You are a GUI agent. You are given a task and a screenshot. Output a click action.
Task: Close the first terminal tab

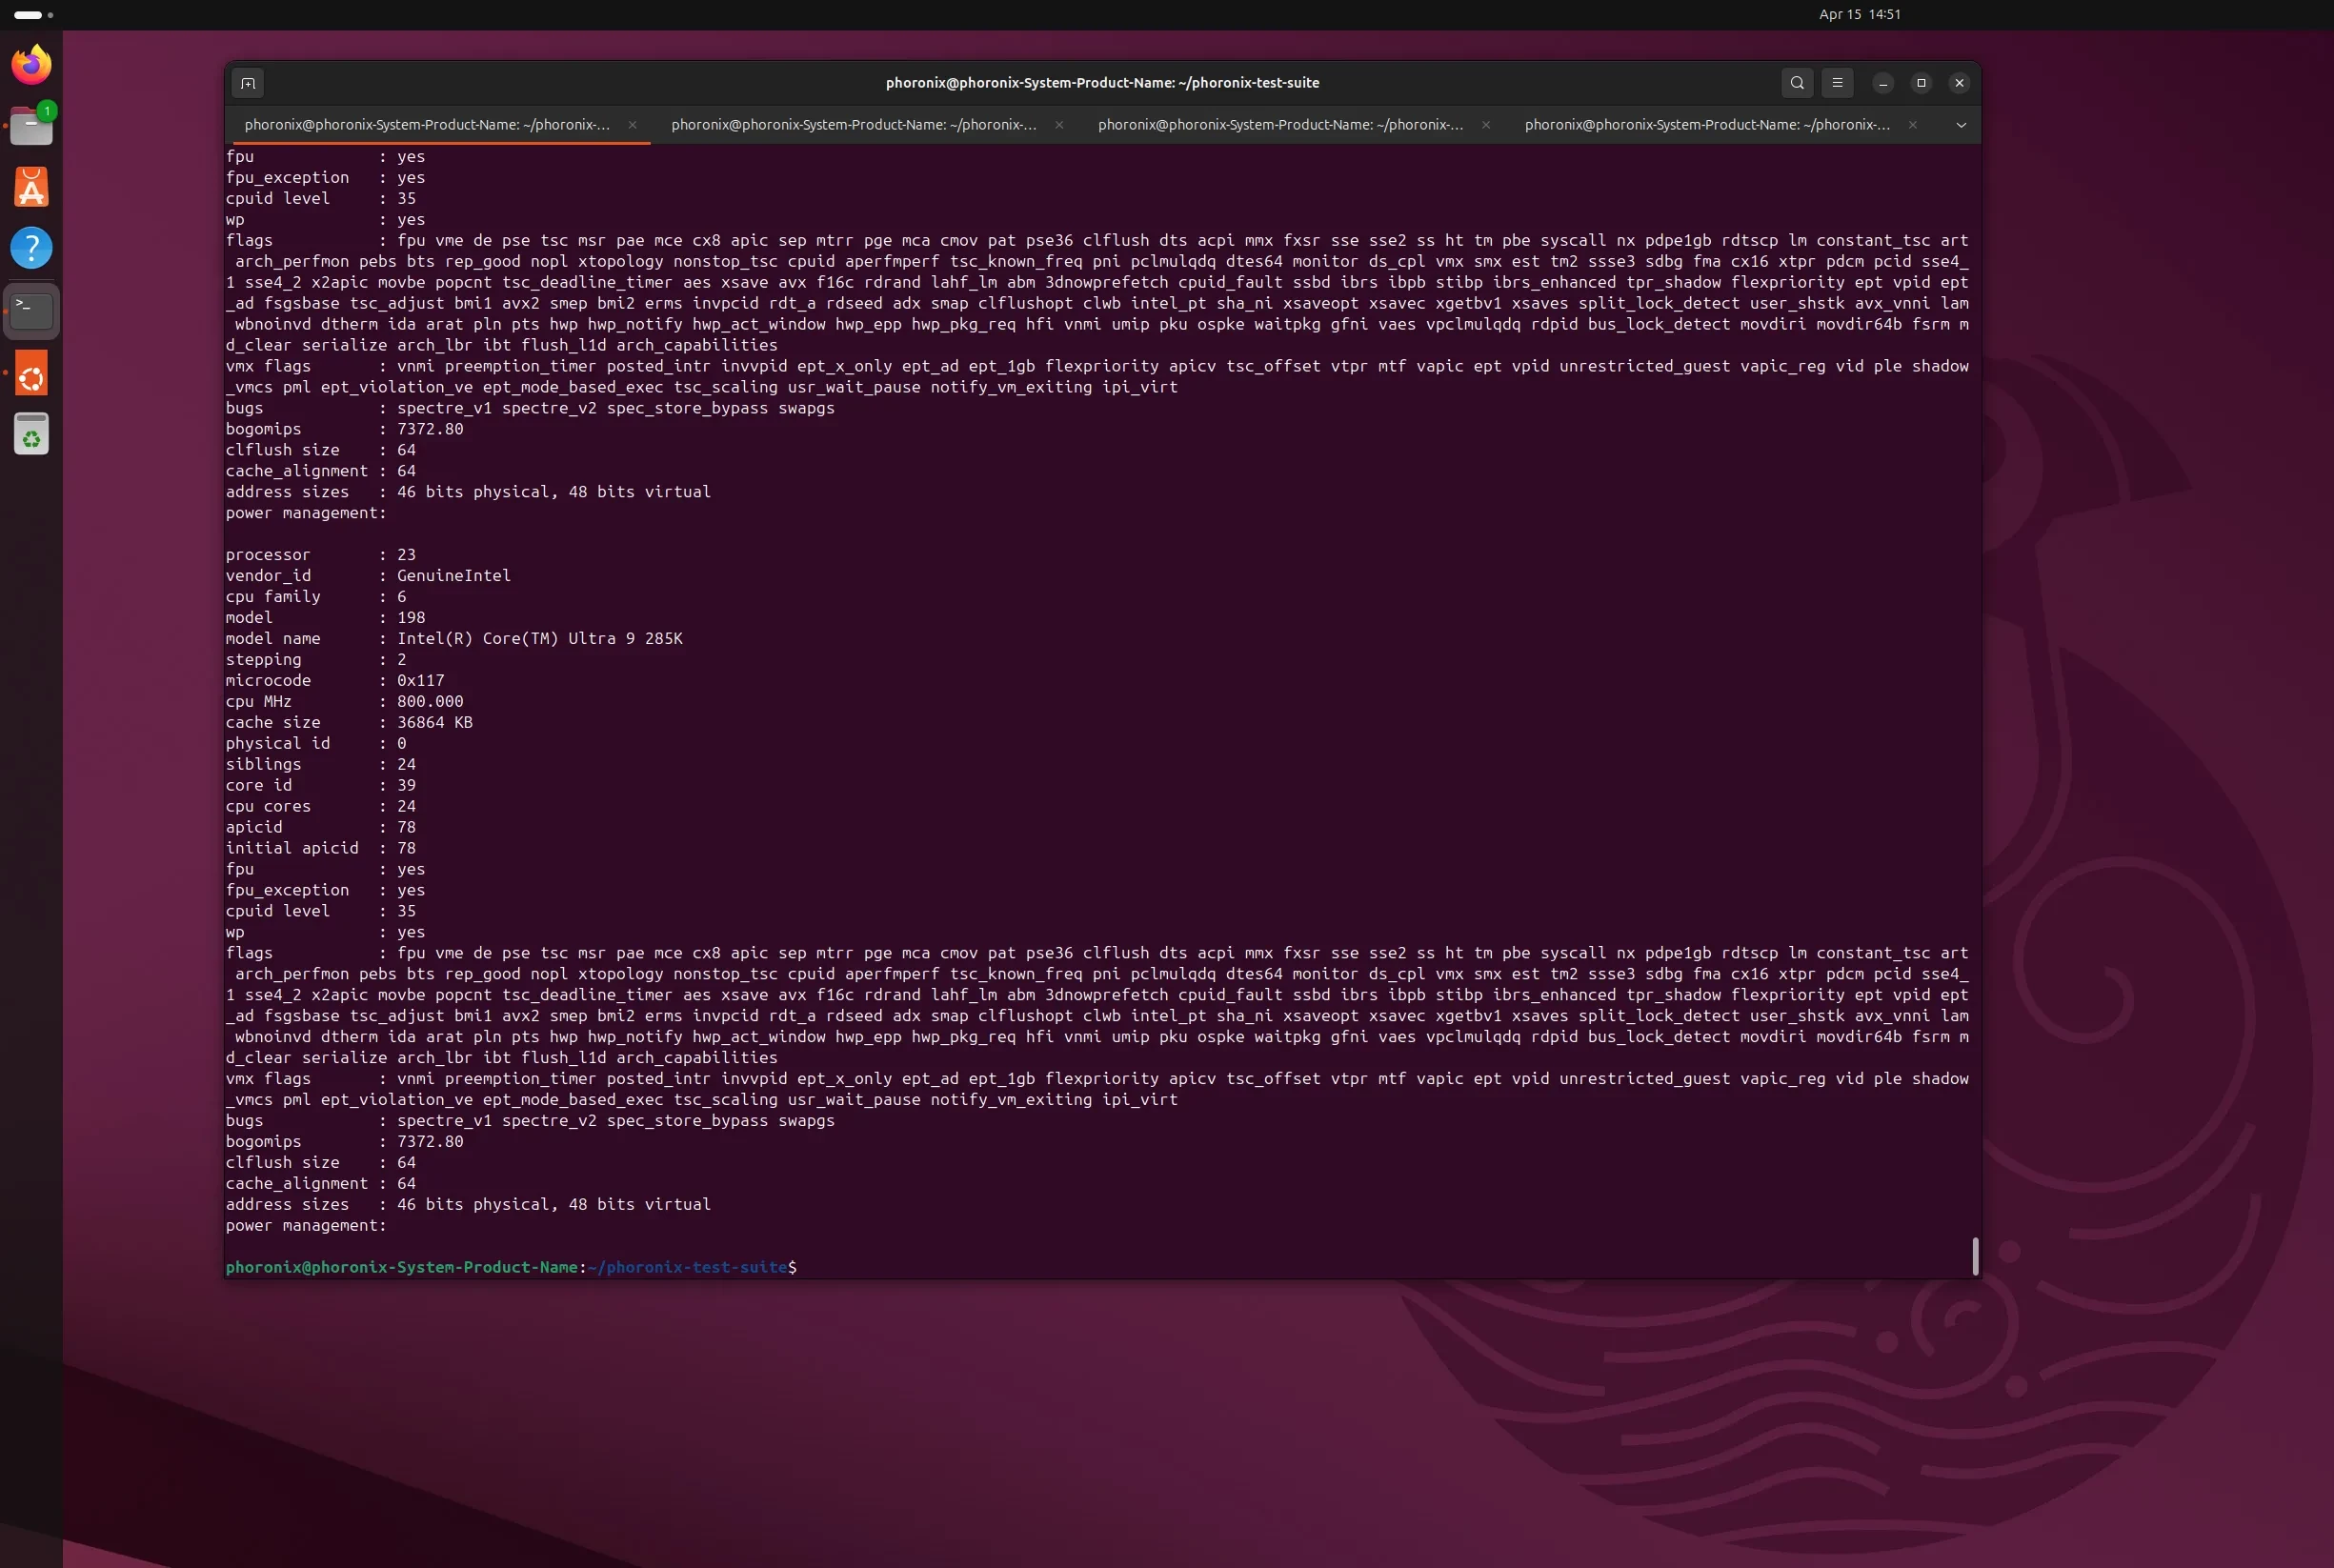632,125
